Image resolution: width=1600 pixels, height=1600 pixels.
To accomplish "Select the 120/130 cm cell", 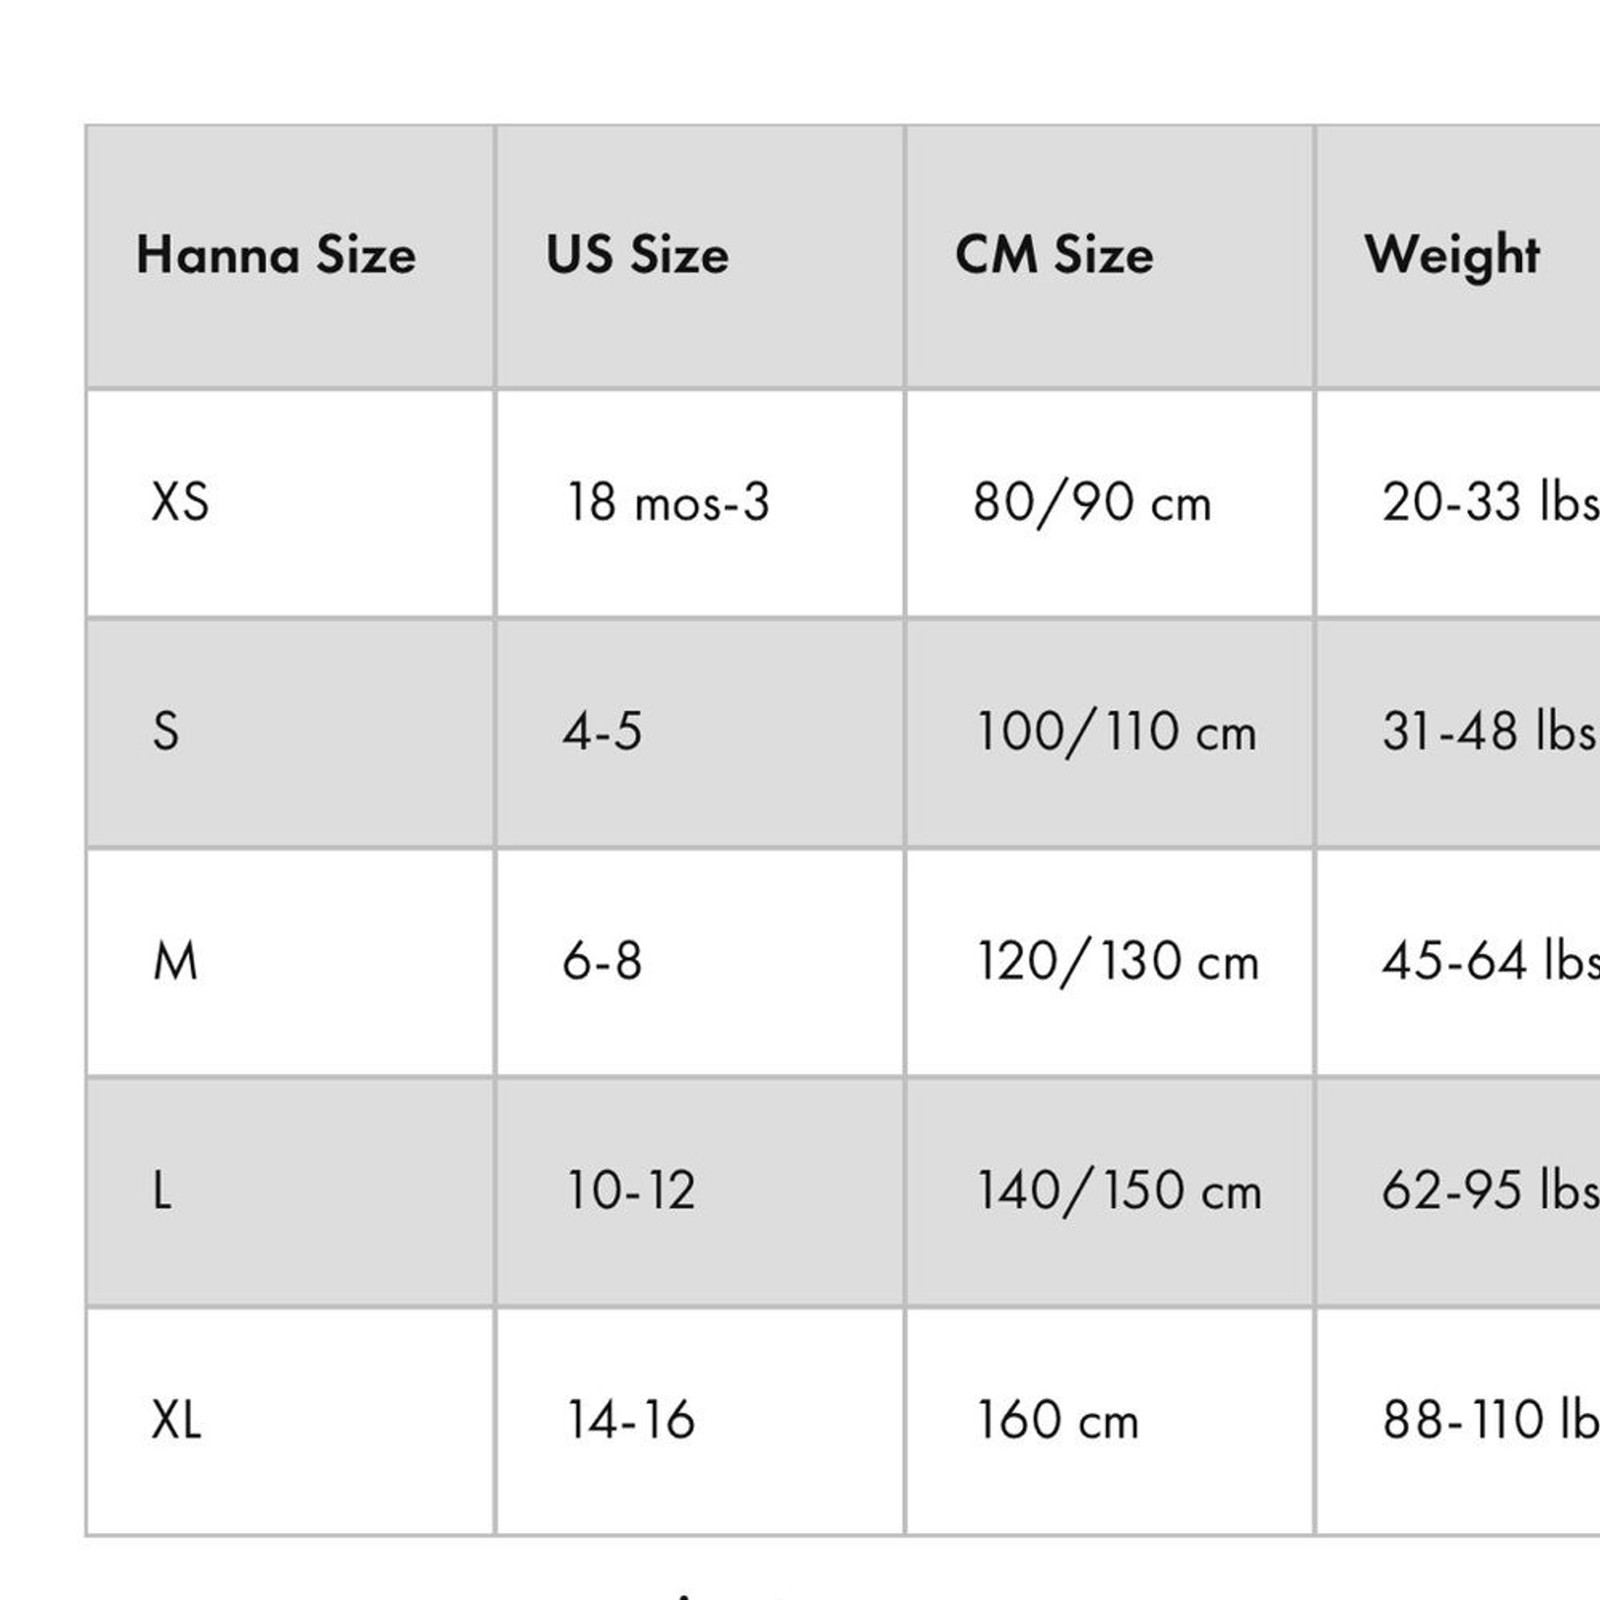I will 1118,962.
